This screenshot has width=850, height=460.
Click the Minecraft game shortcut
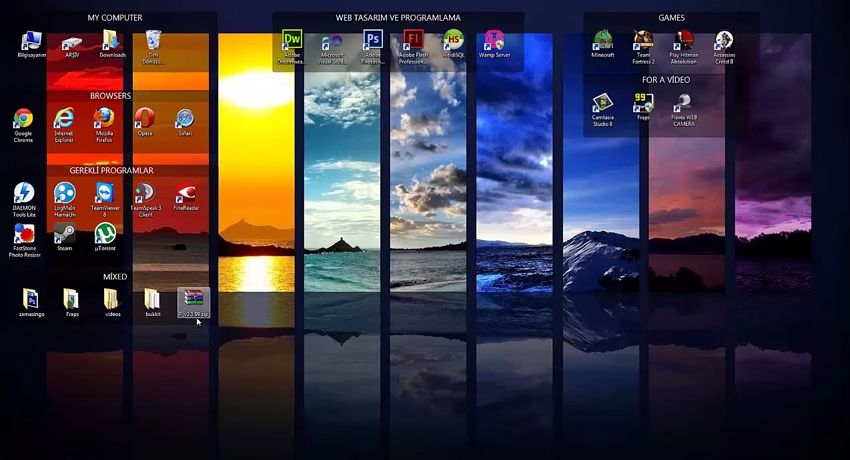(x=602, y=41)
